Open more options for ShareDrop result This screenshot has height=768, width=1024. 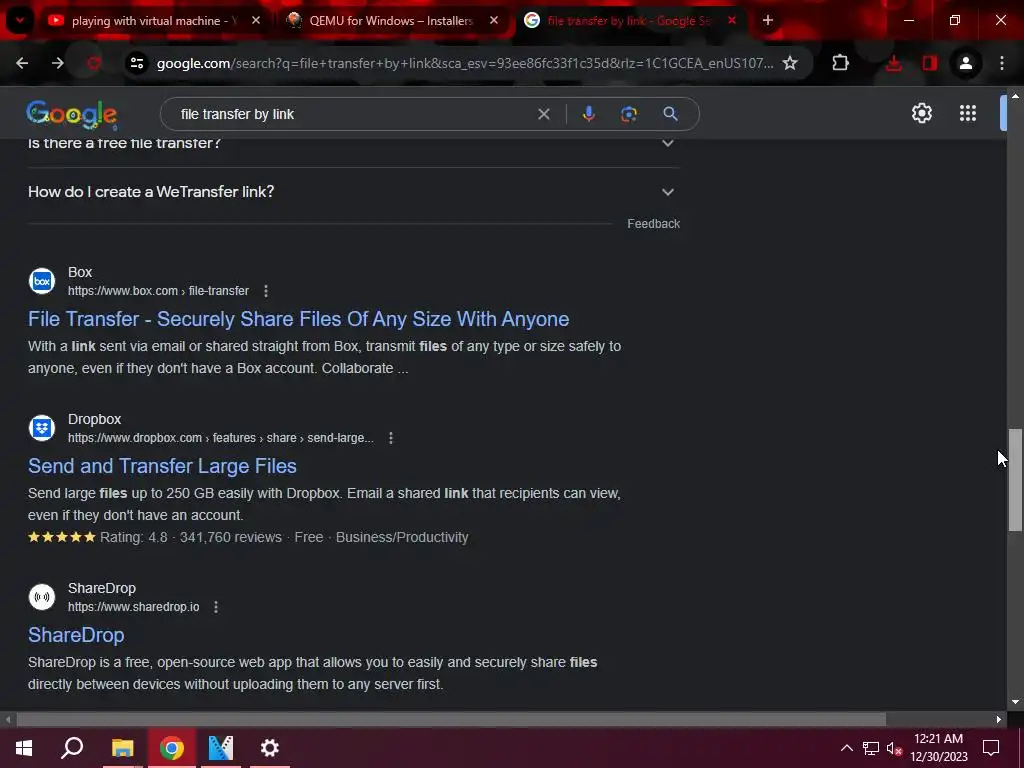[x=216, y=607]
